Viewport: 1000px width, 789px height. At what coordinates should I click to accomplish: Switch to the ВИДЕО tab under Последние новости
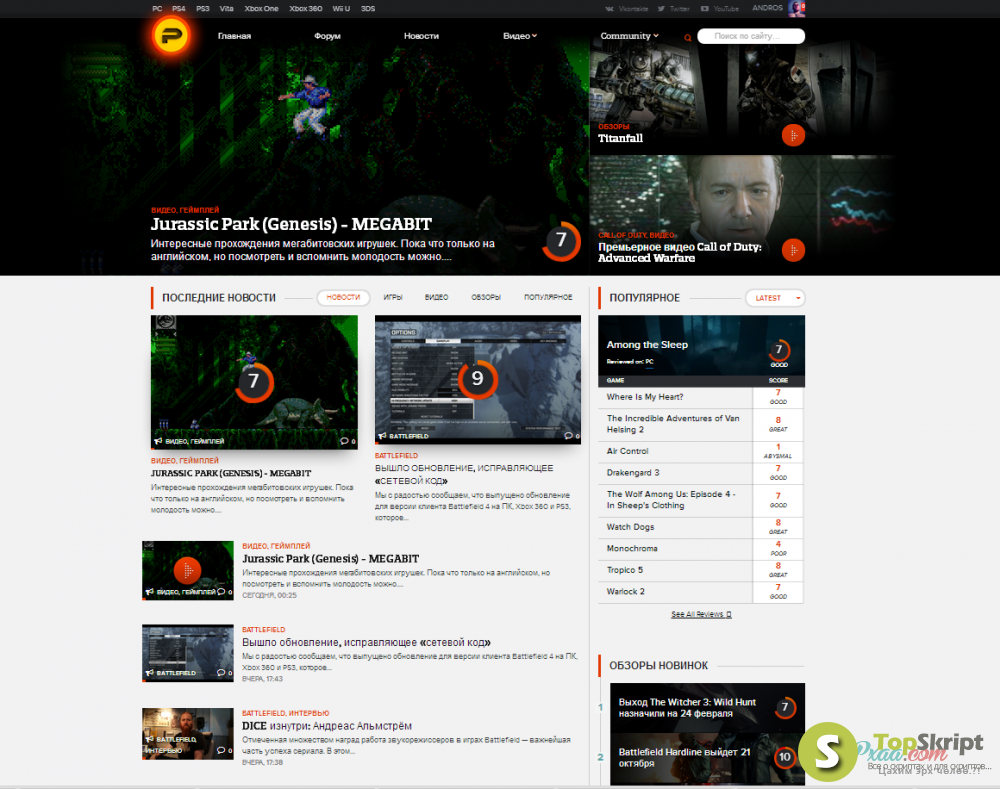(x=436, y=297)
